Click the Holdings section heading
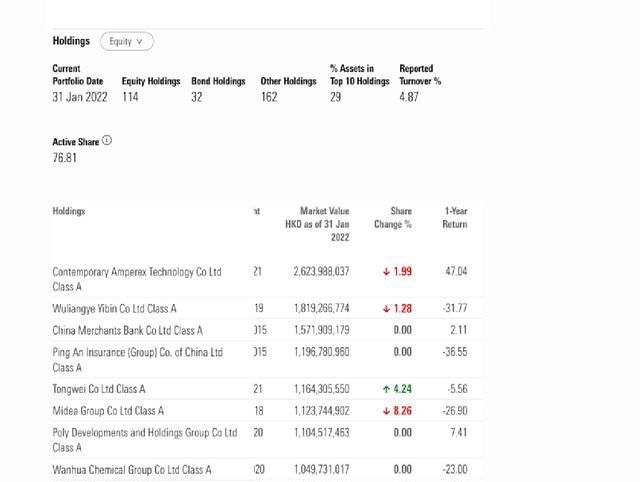Screen dimensions: 640x482 71,41
